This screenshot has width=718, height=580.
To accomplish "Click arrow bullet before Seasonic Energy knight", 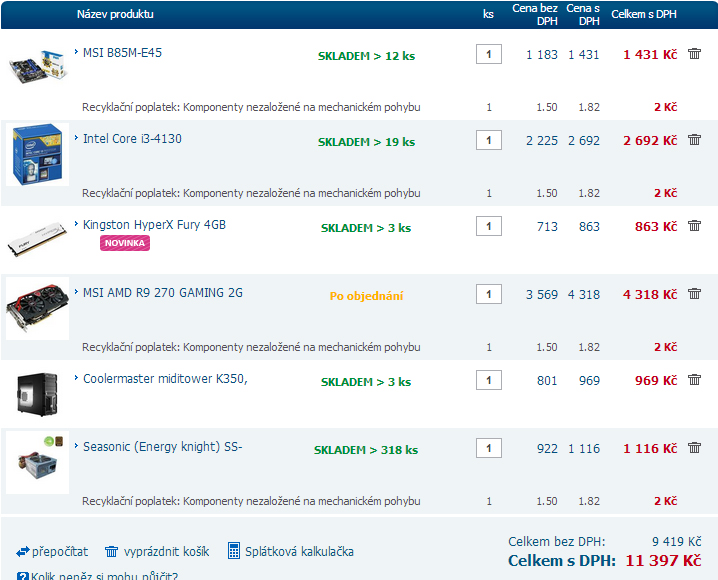I will click(76, 445).
